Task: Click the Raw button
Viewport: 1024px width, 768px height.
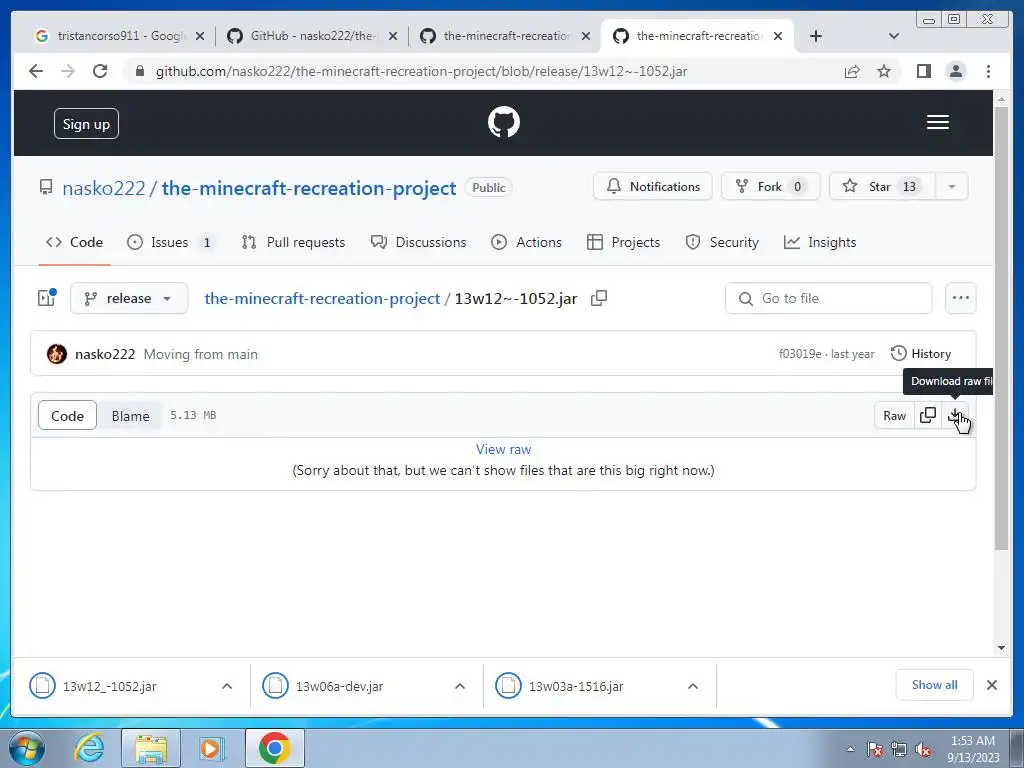Action: 894,415
